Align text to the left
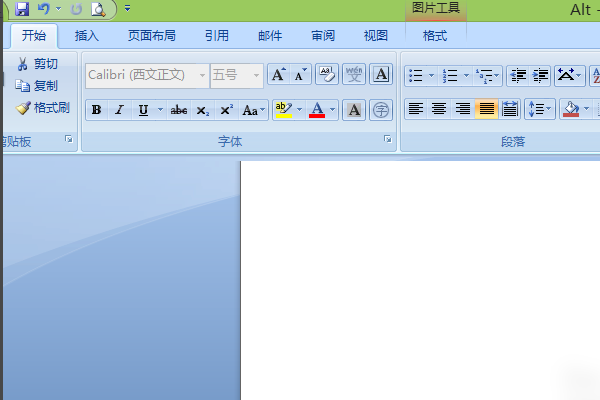 [416, 109]
